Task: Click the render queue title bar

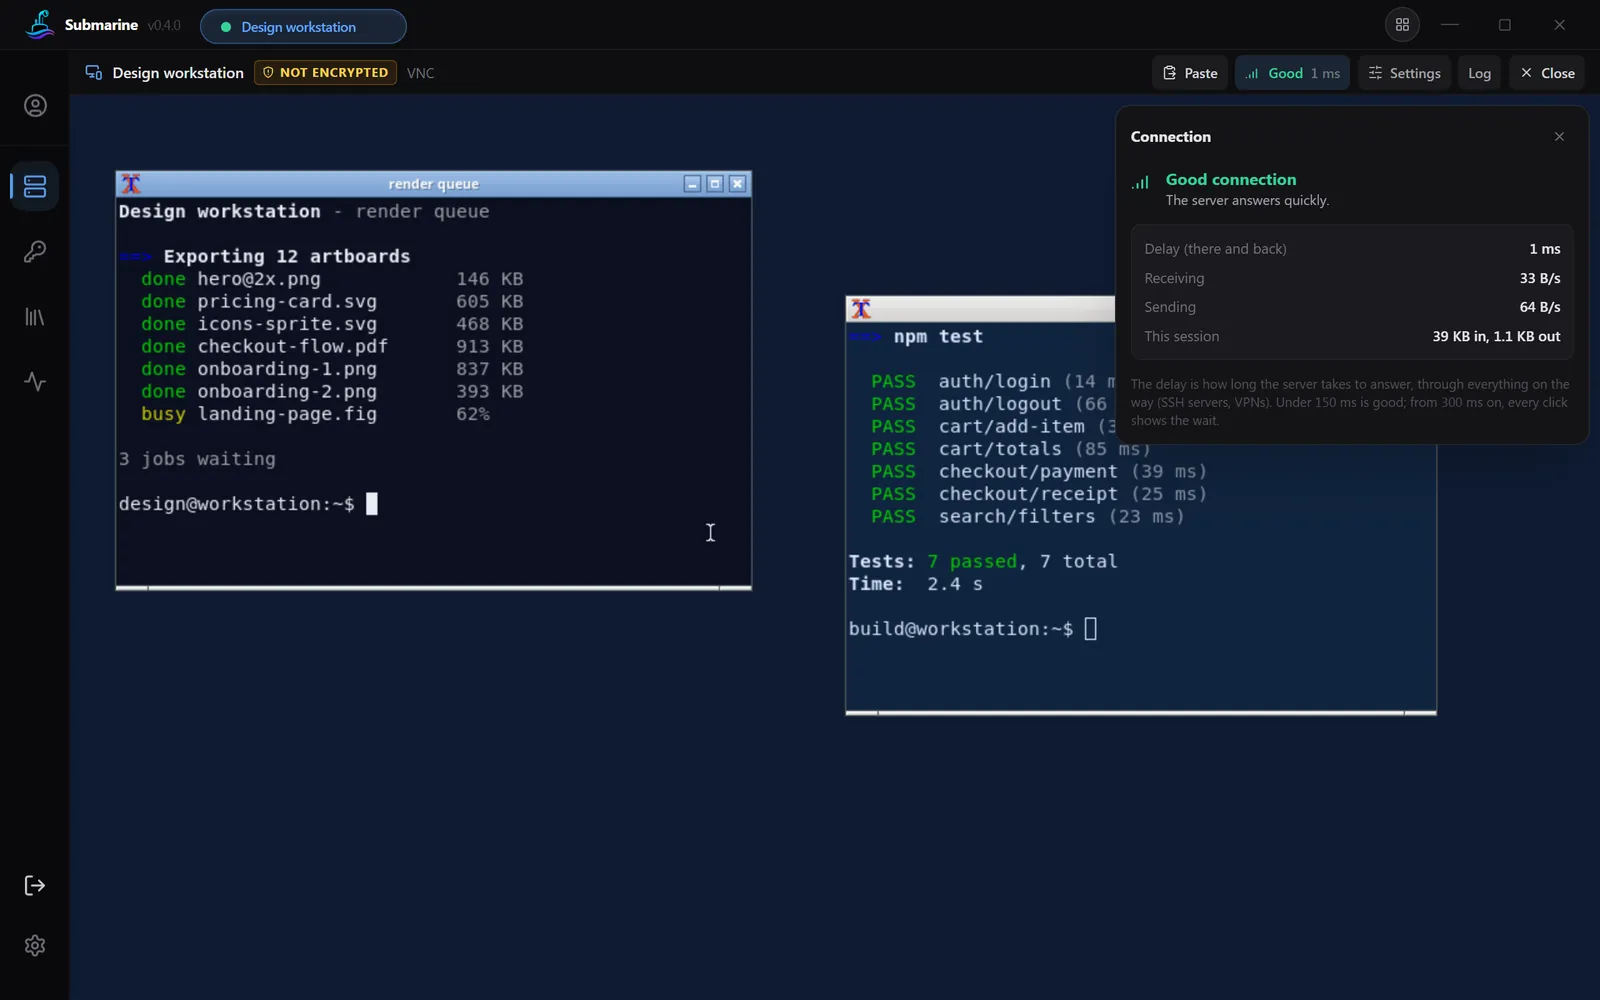Action: 433,184
